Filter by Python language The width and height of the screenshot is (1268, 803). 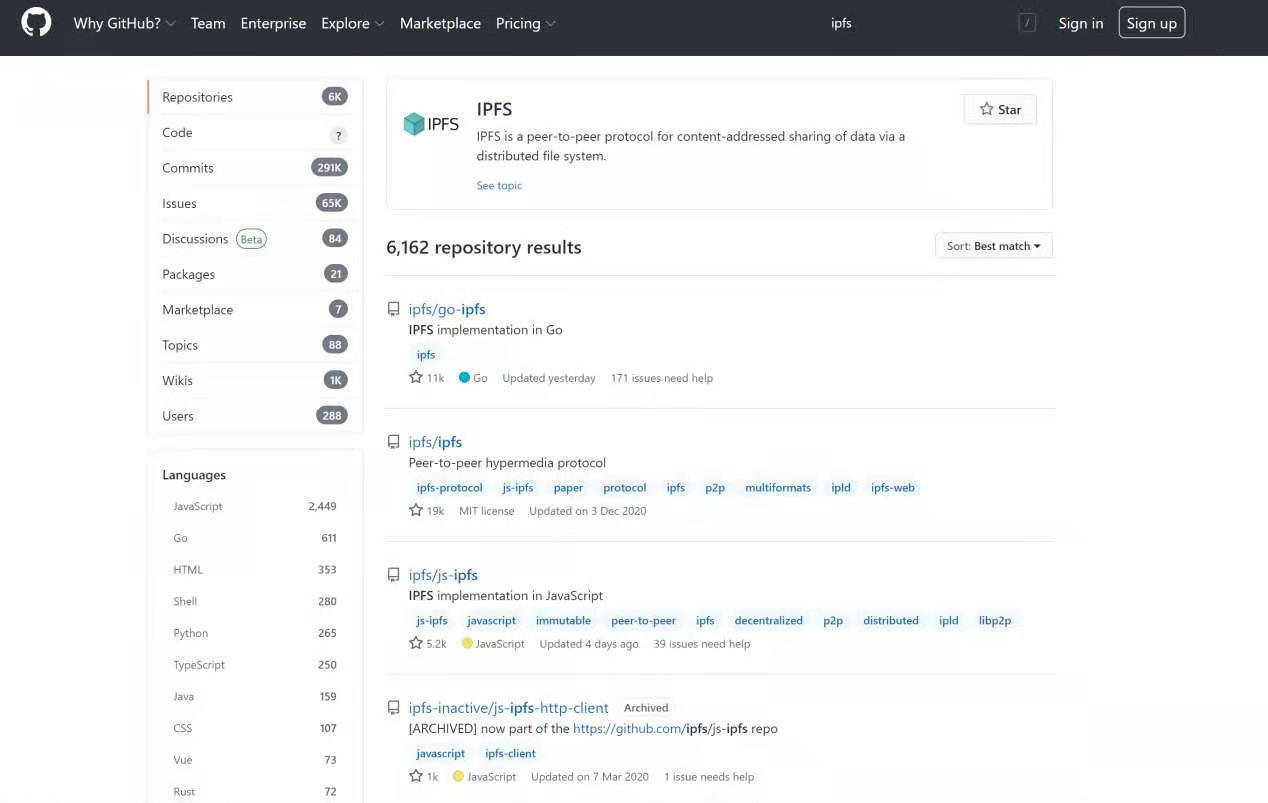[255, 633]
